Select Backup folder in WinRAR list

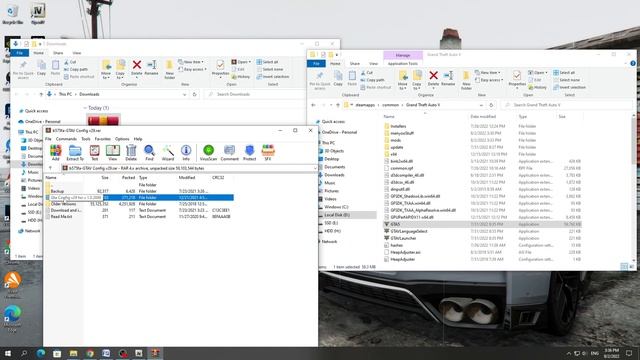(x=57, y=191)
